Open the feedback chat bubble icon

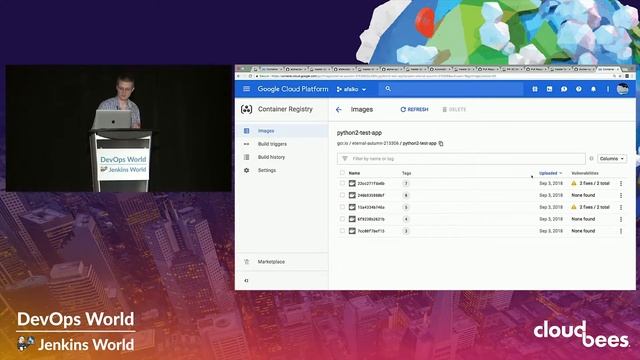tap(564, 89)
